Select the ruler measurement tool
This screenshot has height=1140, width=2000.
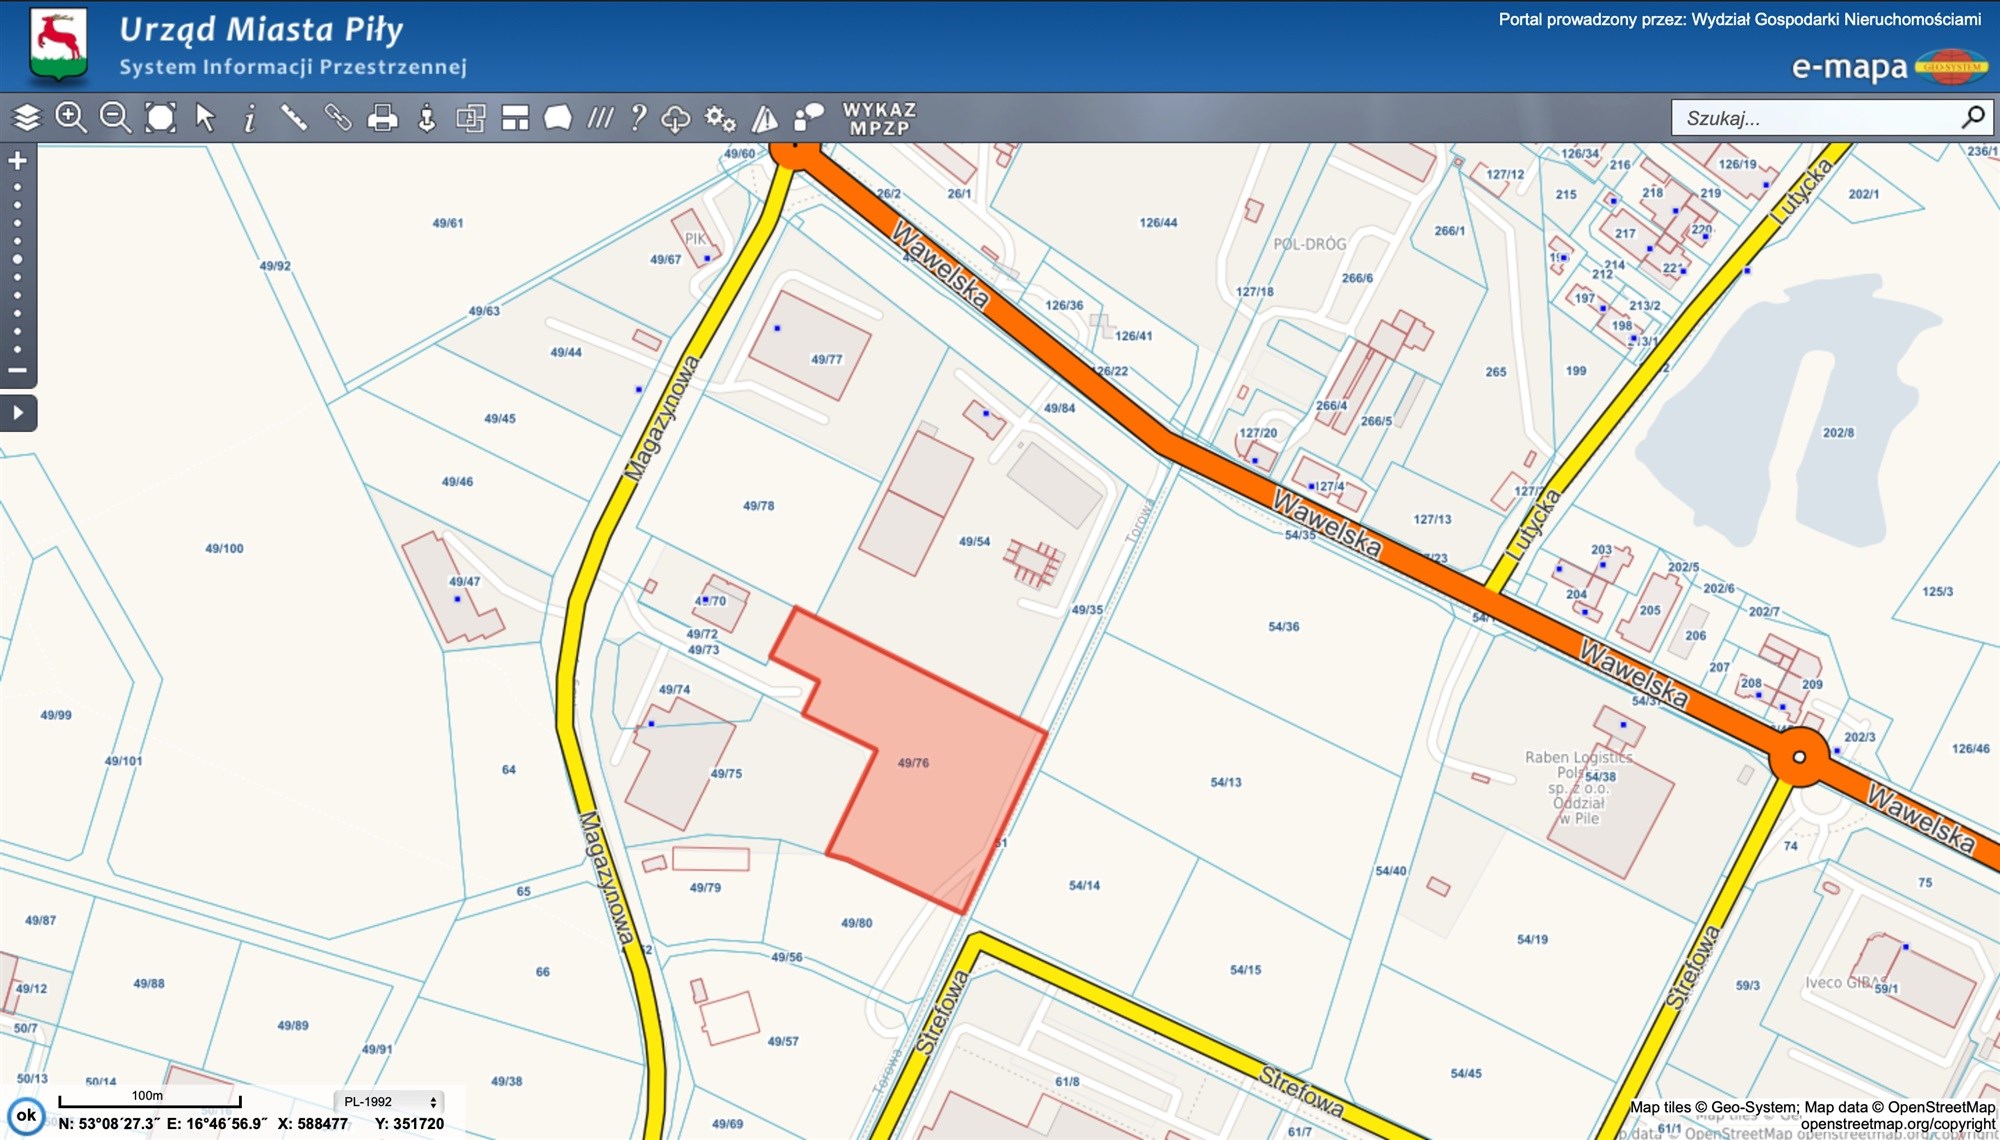[293, 118]
